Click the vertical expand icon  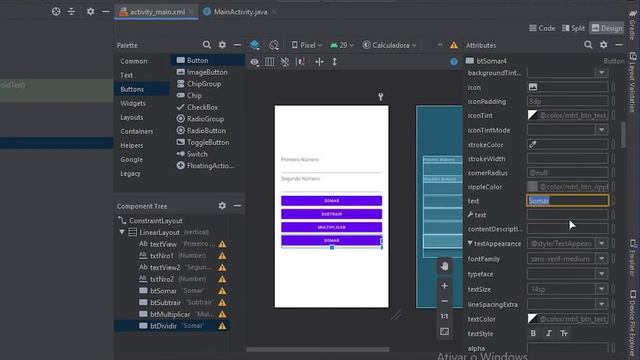click(x=334, y=62)
